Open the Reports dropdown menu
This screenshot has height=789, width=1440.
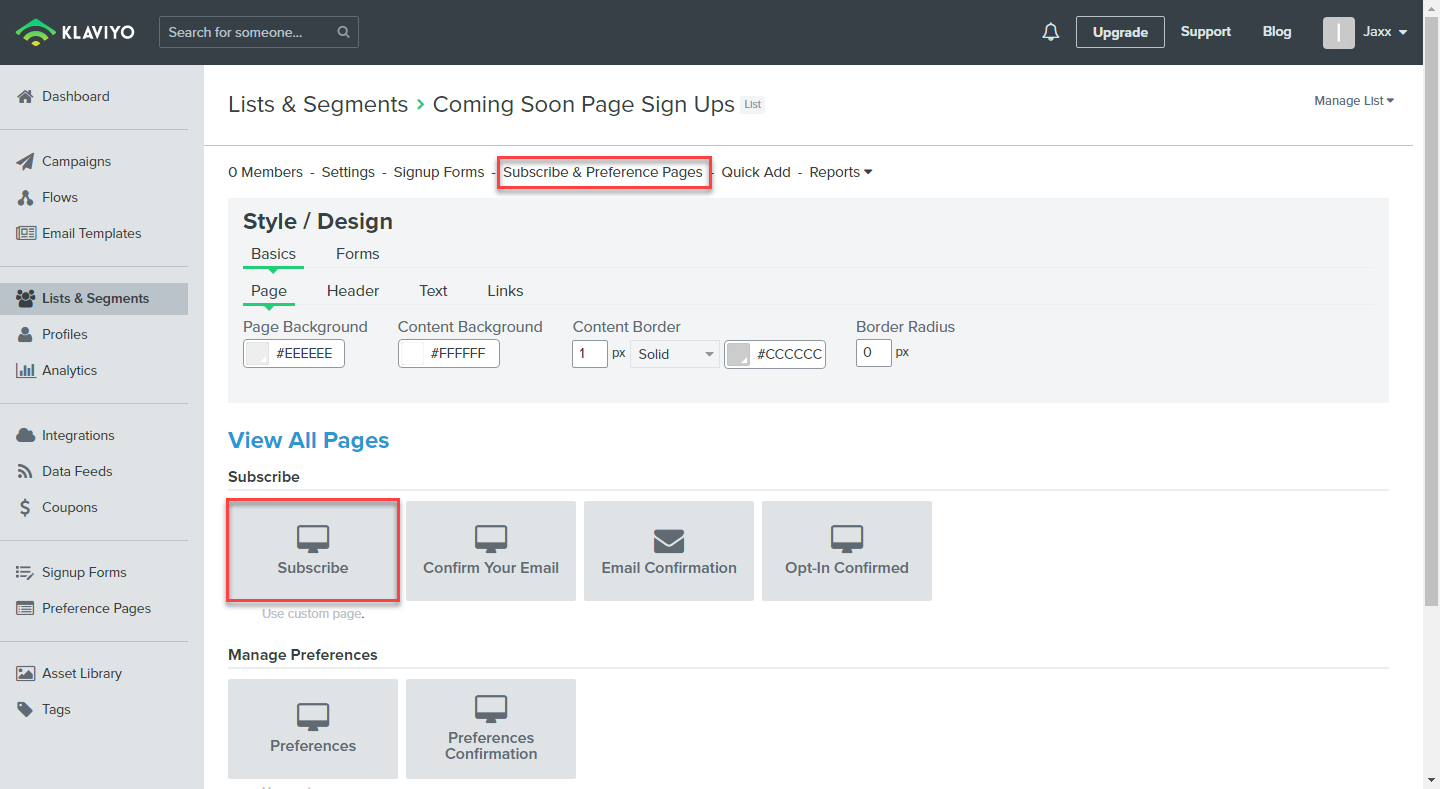(841, 172)
